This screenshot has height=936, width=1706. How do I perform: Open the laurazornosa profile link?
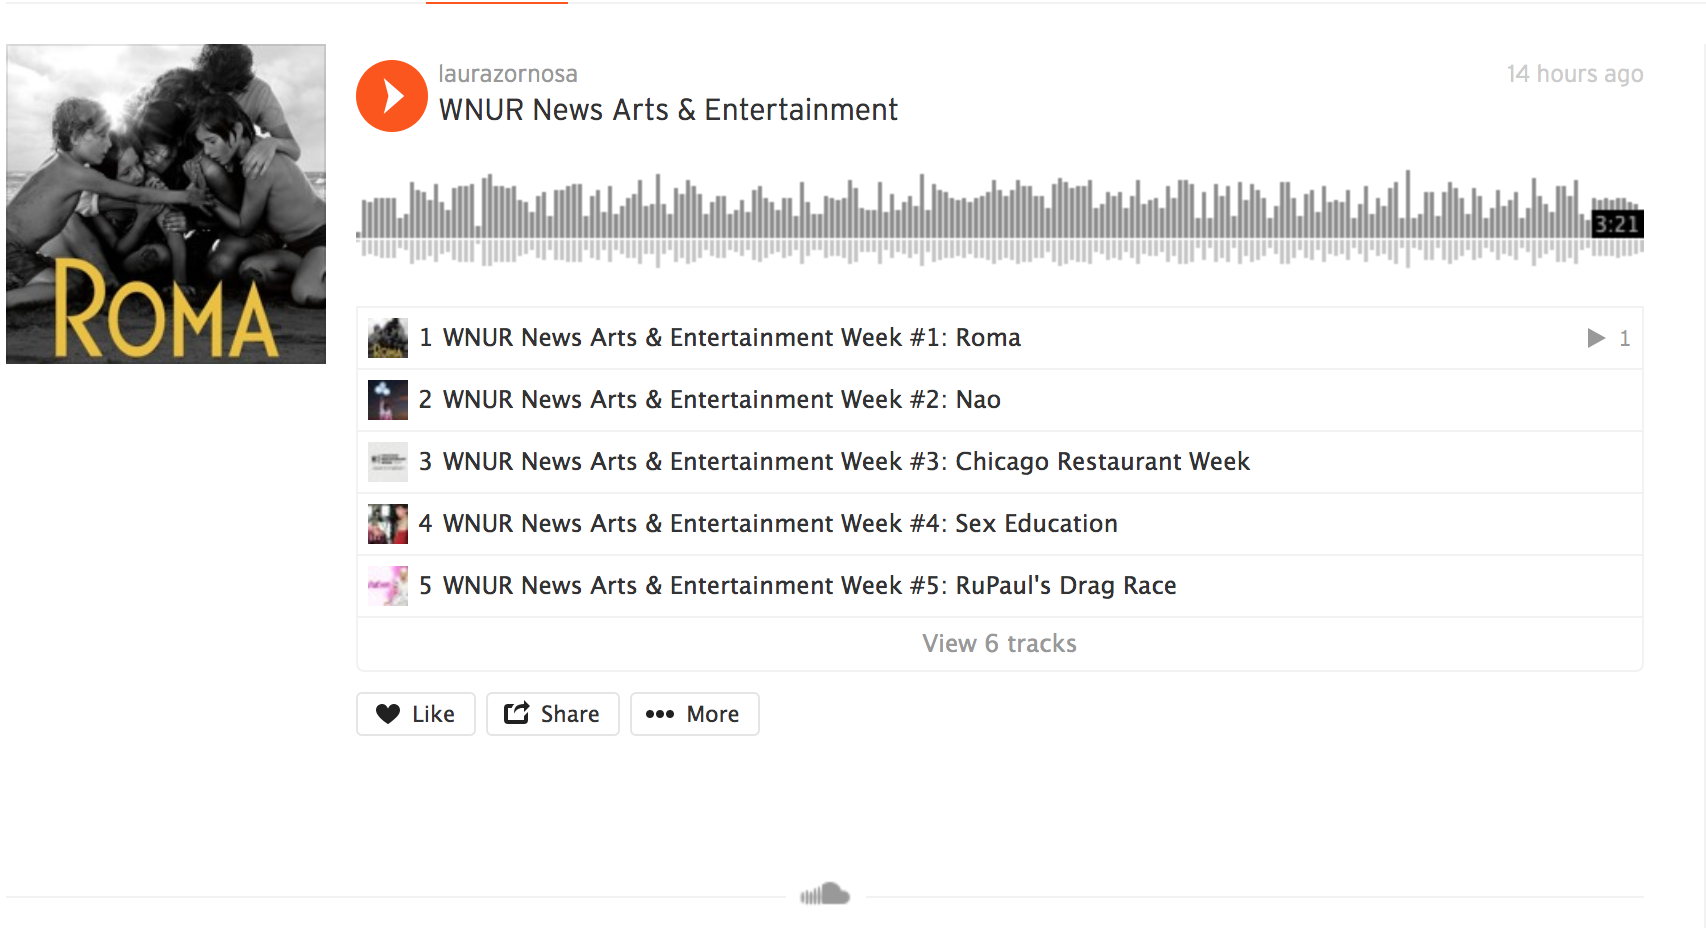(x=508, y=74)
